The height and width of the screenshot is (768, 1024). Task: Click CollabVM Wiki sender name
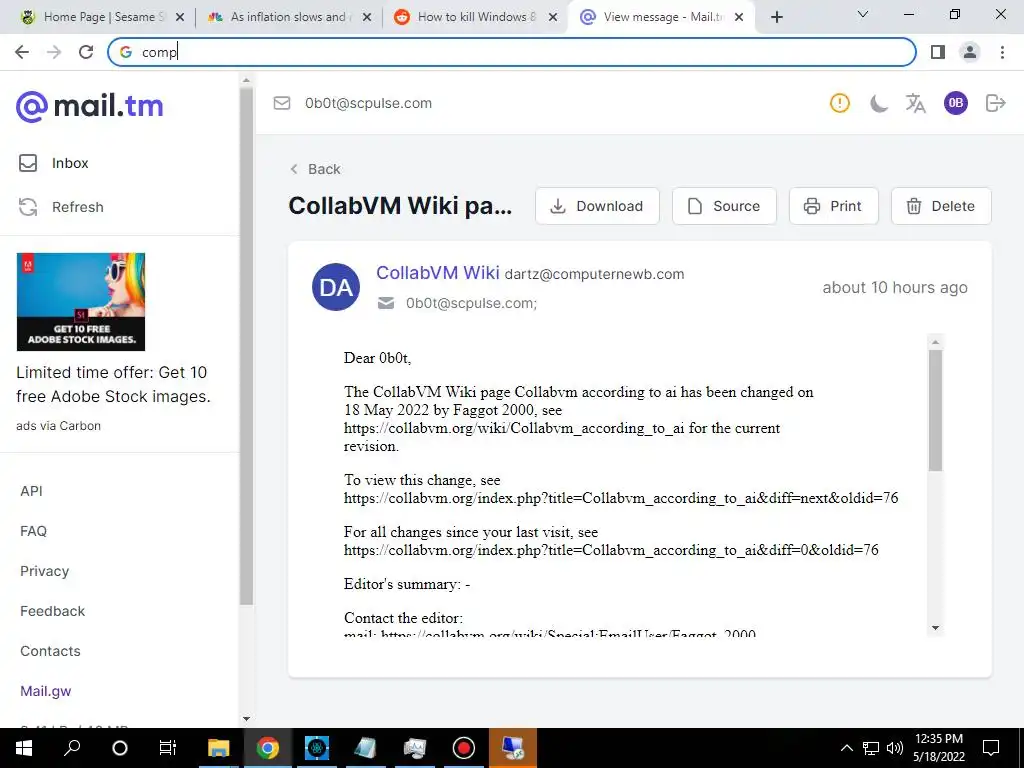coord(438,273)
